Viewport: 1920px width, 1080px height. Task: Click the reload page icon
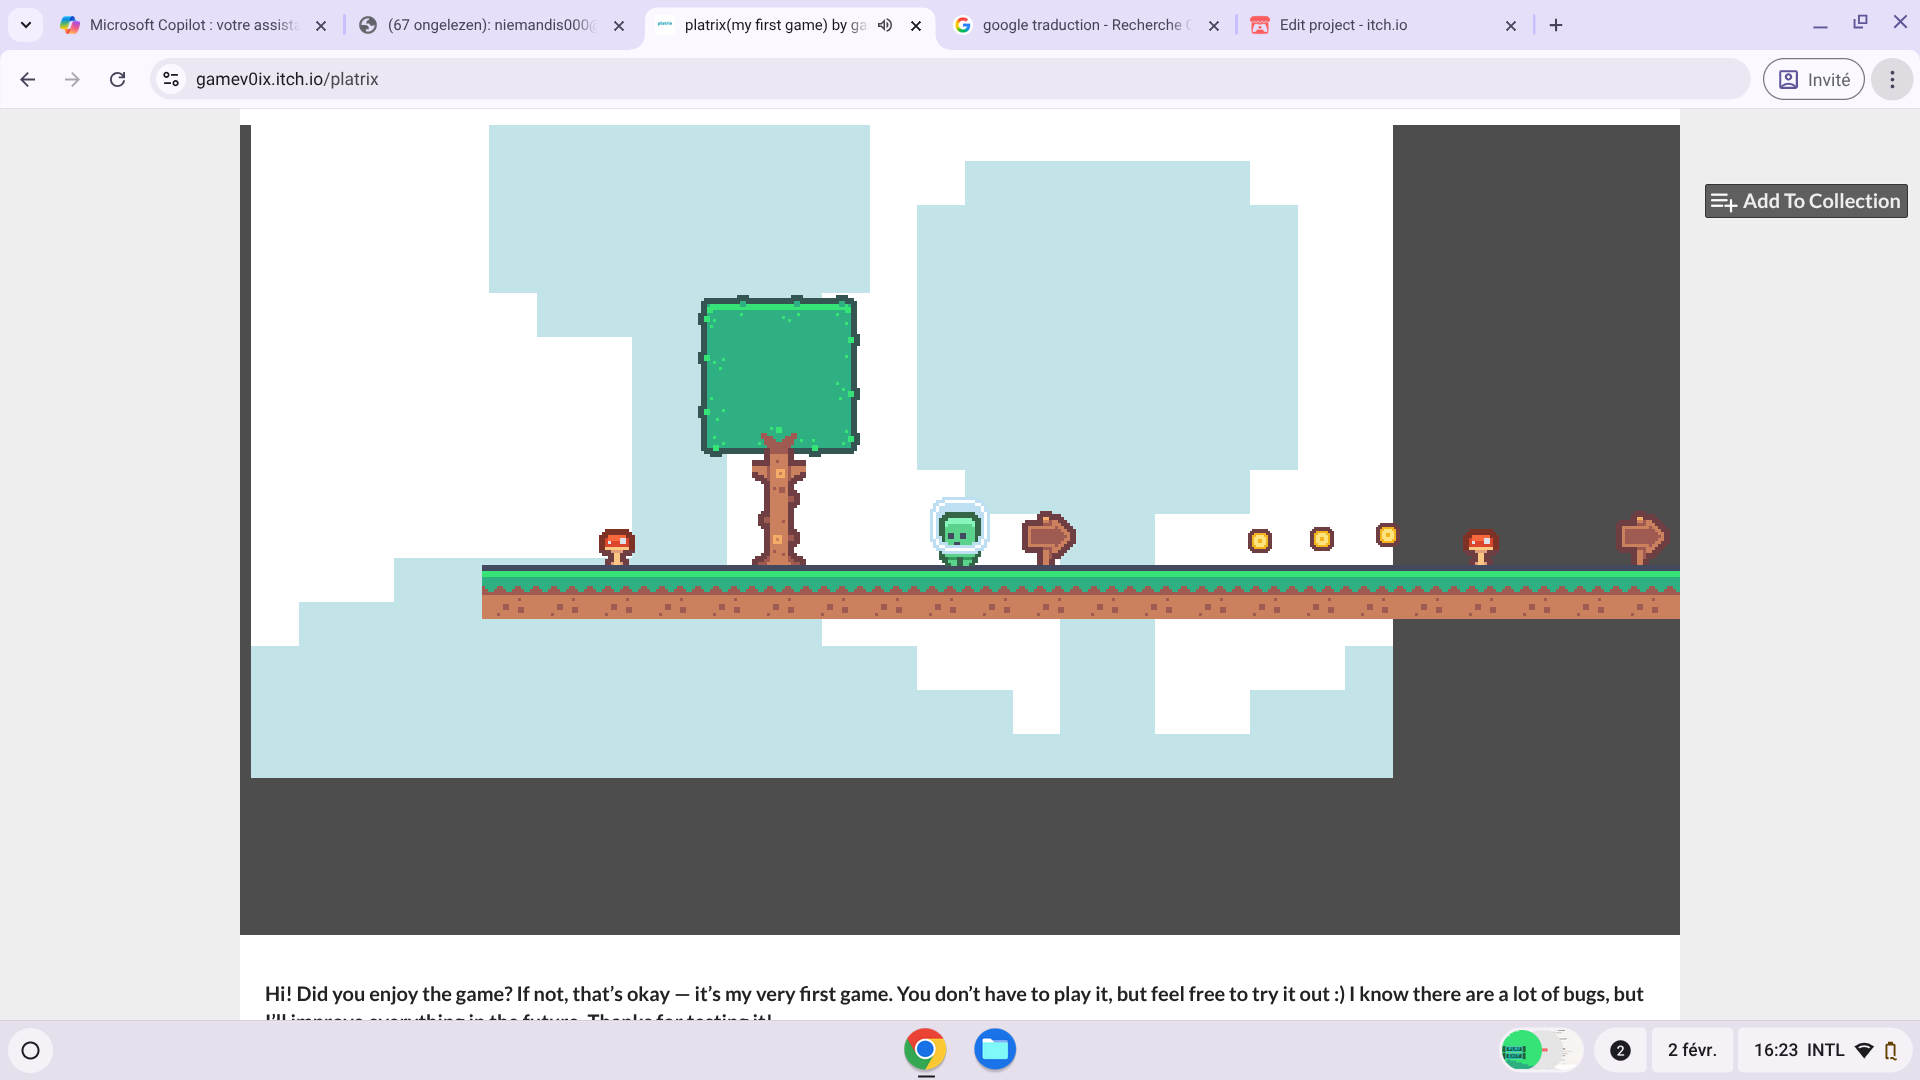coord(117,79)
